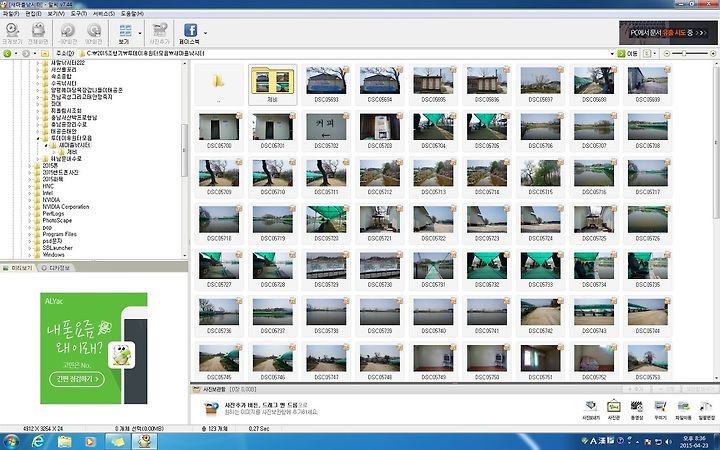This screenshot has height=450, width=720.
Task: Open Windows Explorer taskbar icon
Action: coord(65,441)
